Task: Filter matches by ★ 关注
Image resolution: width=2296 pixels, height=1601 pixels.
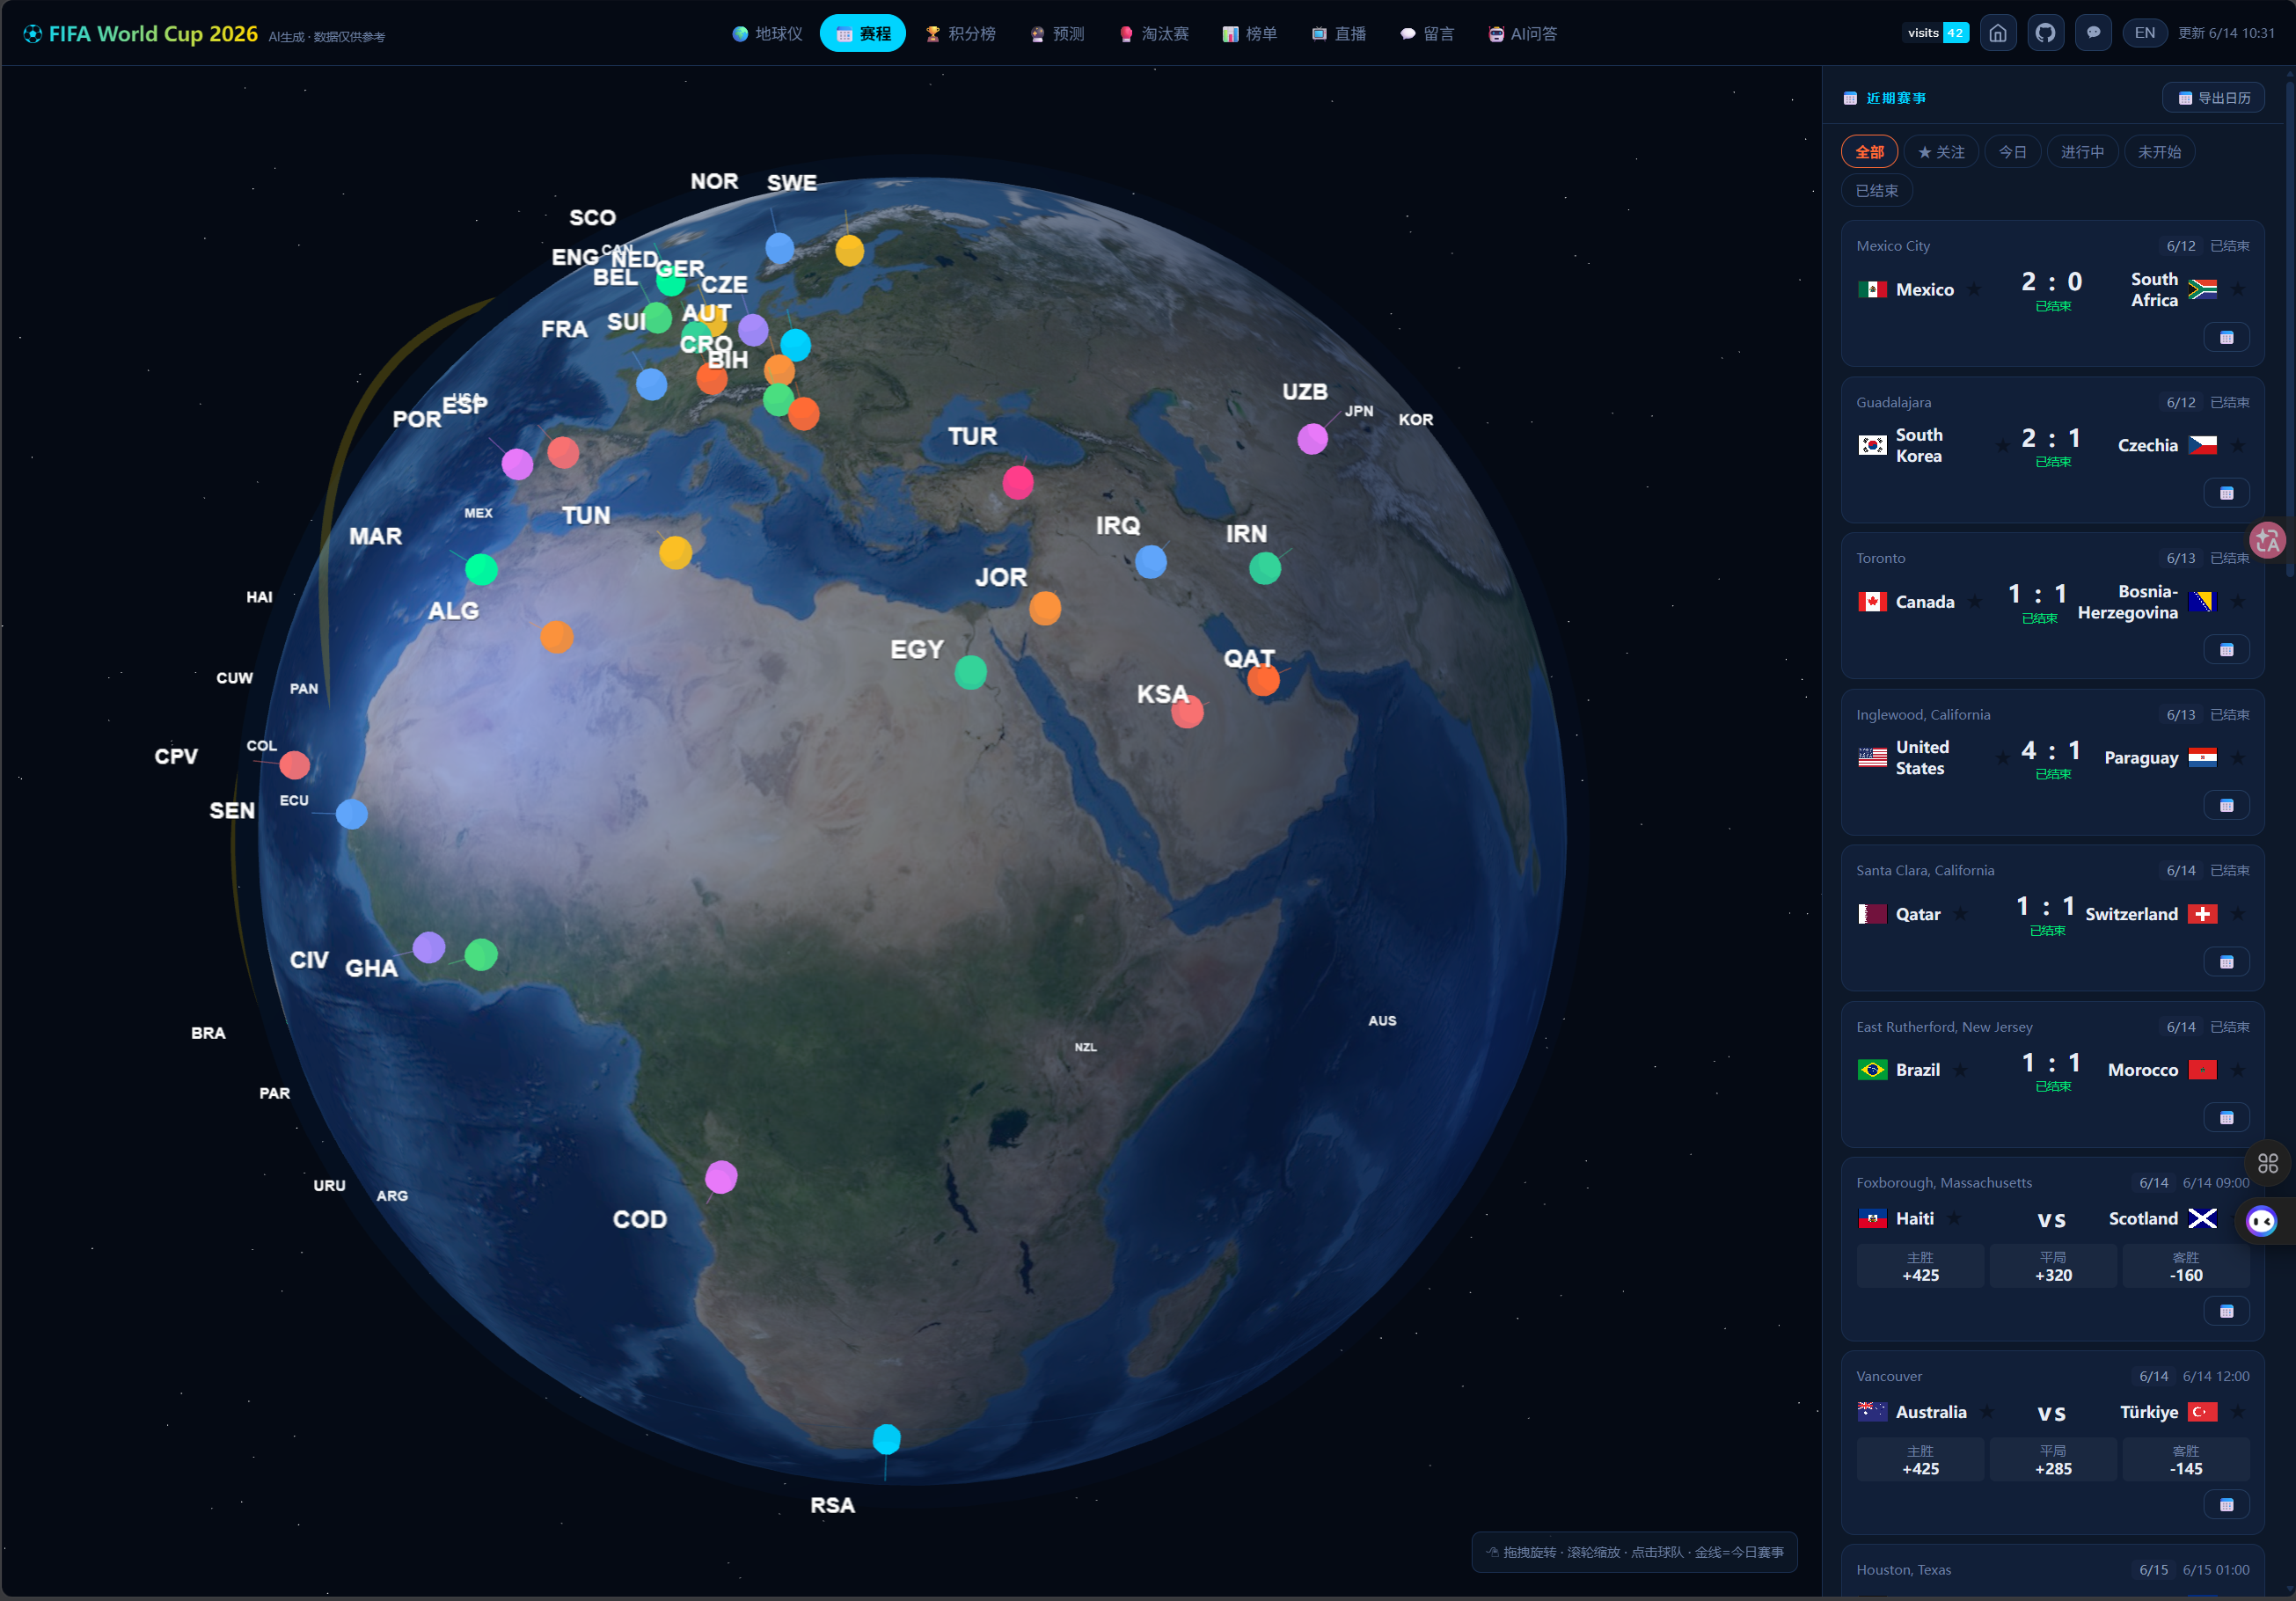Action: [1941, 152]
